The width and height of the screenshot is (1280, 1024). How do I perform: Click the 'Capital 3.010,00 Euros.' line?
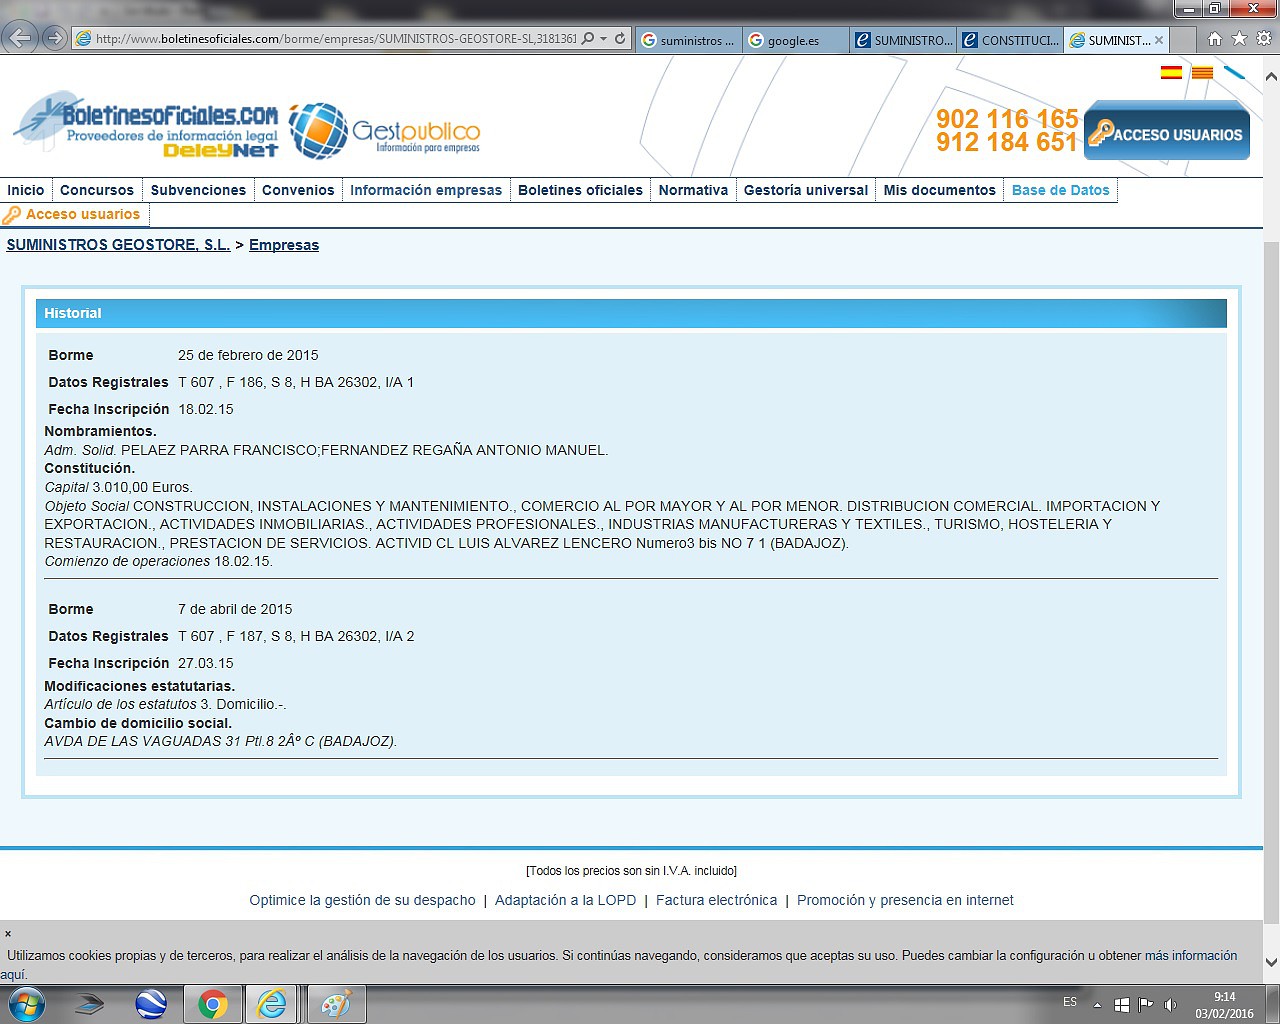[x=119, y=487]
